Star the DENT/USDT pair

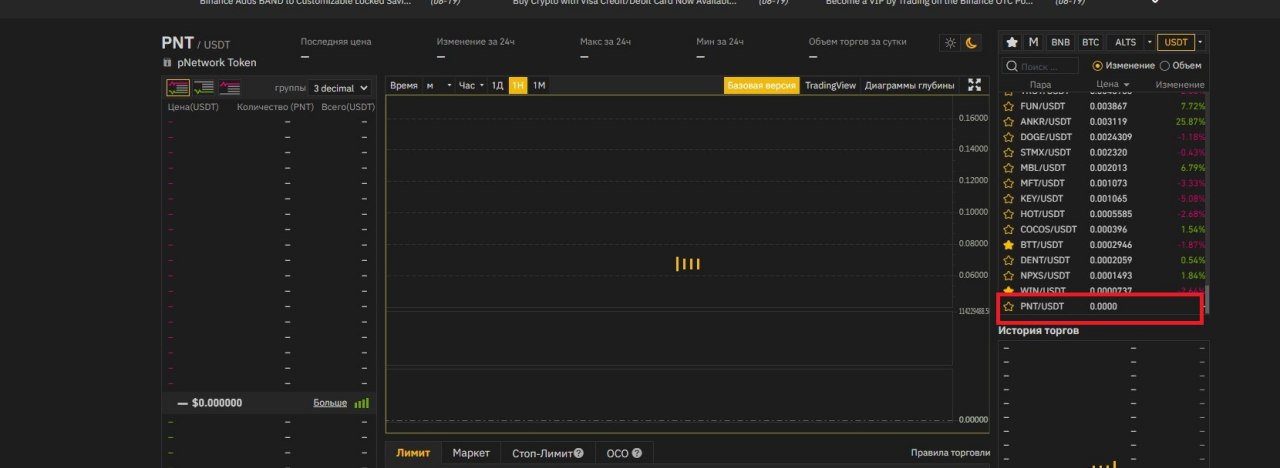point(1008,260)
